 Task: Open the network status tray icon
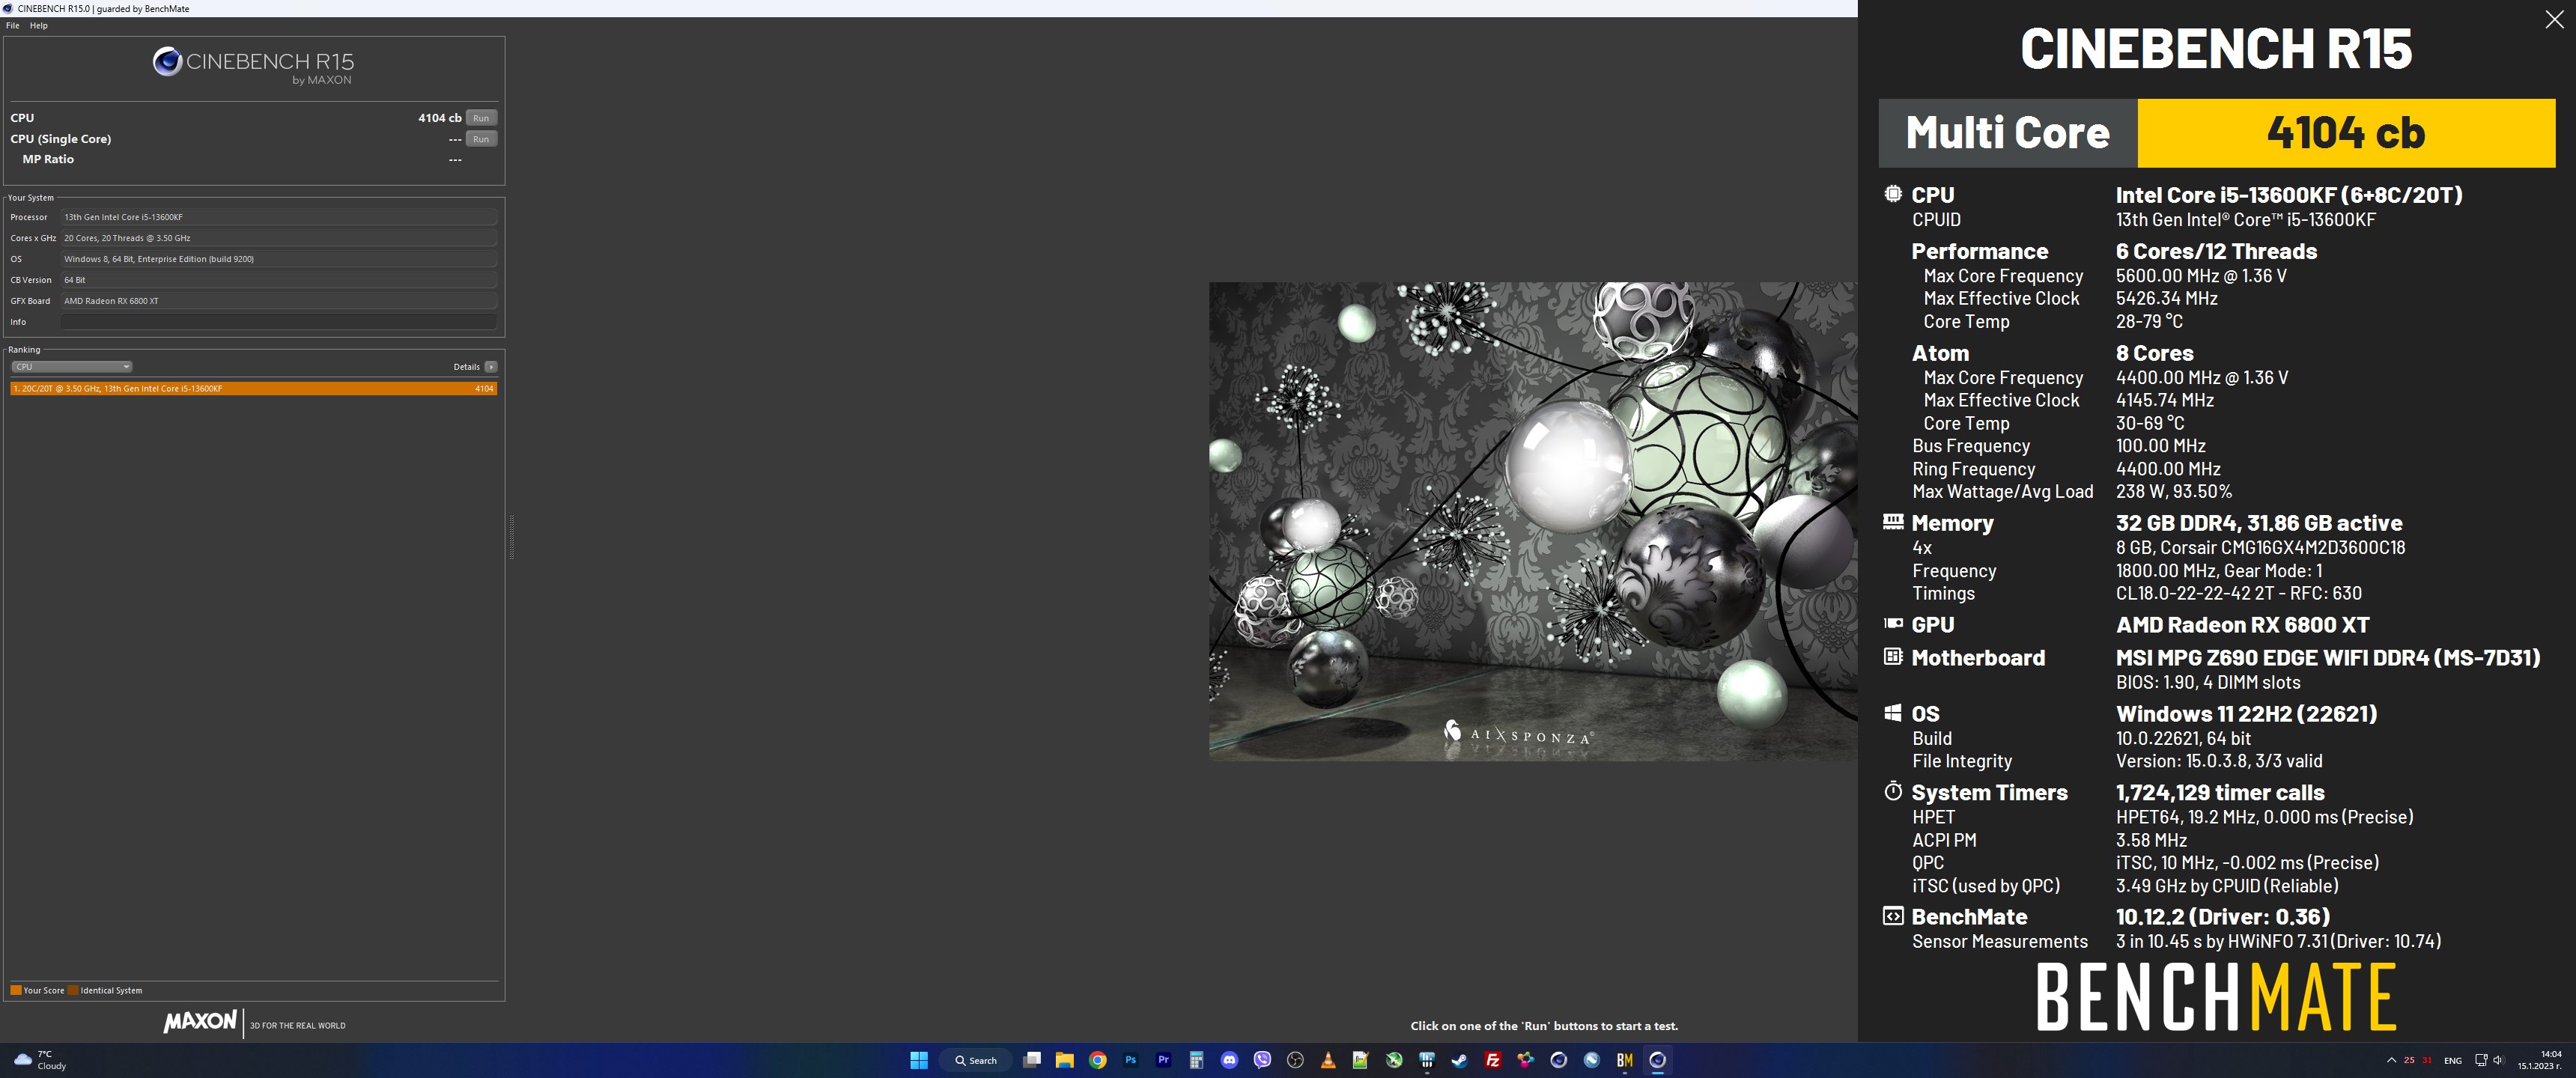point(2481,1060)
